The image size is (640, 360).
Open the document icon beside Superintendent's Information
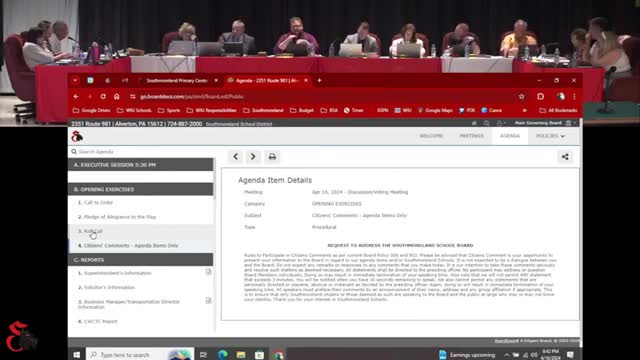209,272
